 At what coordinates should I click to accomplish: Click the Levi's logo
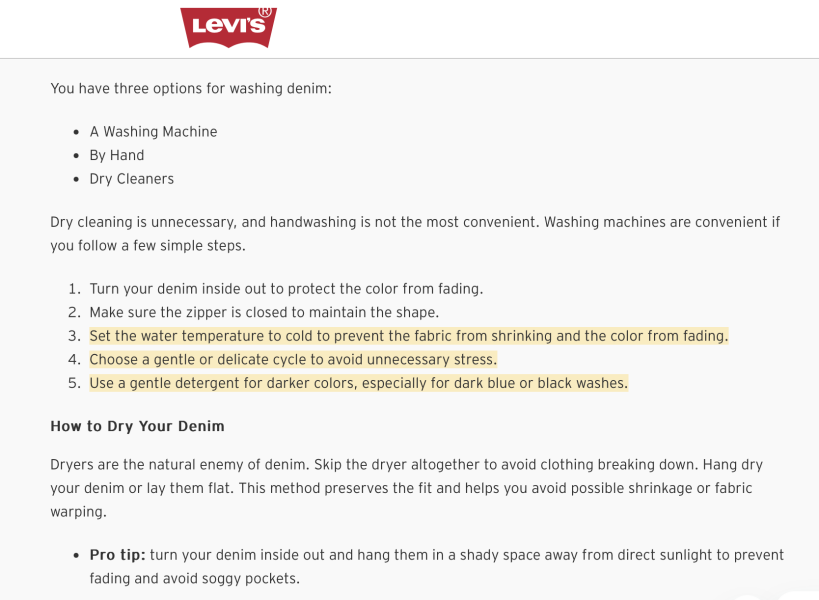[228, 27]
